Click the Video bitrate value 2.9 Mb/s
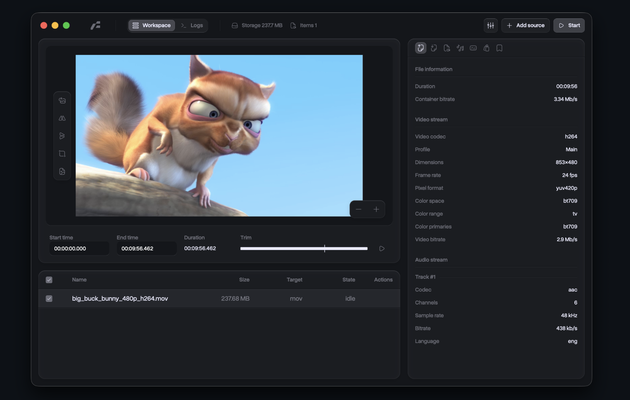This screenshot has width=630, height=400. point(567,239)
